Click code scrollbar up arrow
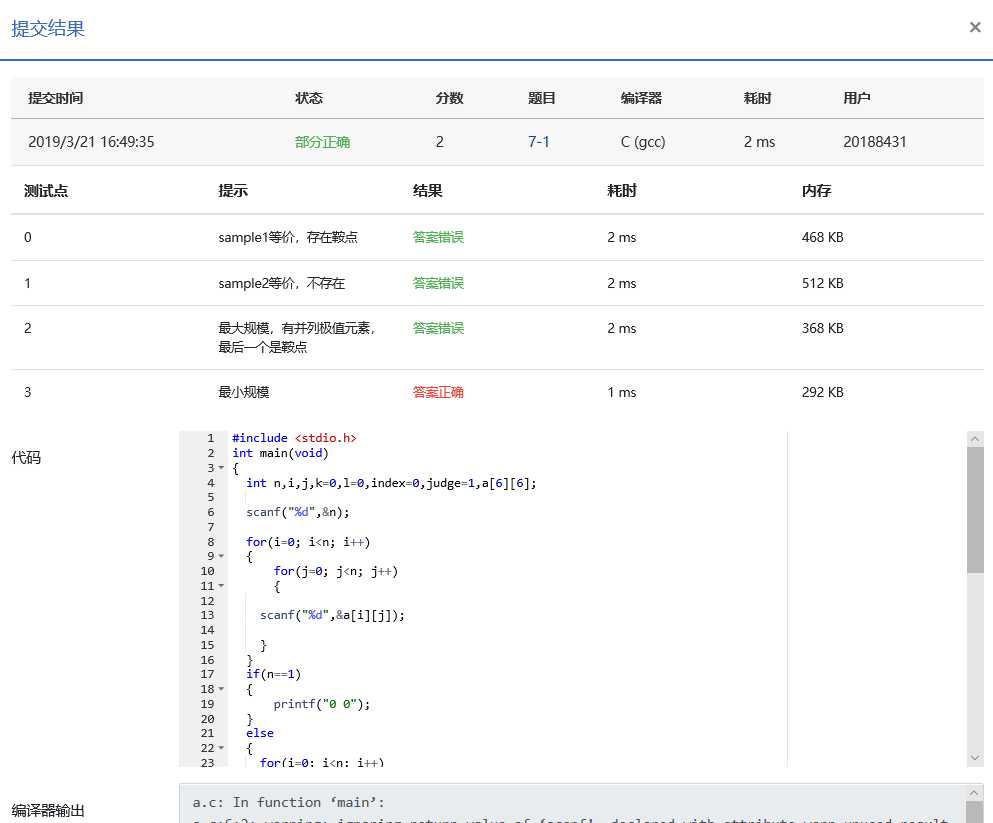Screen dimensions: 993x823 click(975, 439)
